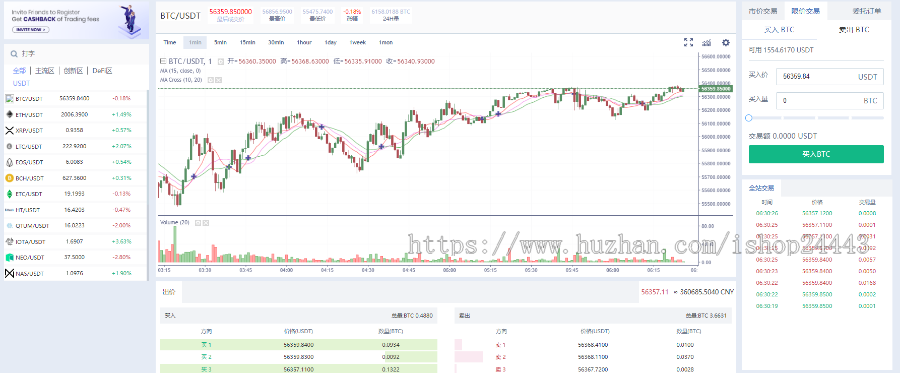Select the main zone filter
Image resolution: width=900 pixels, height=373 pixels.
point(44,71)
